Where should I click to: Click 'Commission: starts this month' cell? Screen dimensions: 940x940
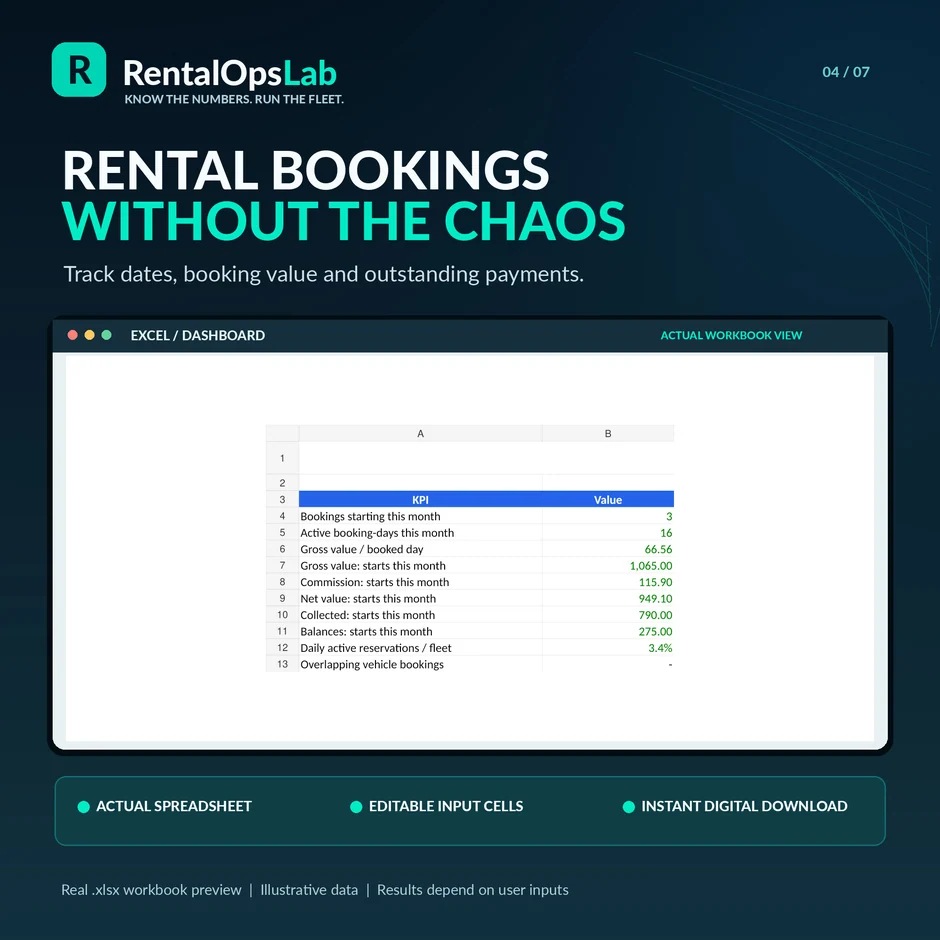click(420, 582)
